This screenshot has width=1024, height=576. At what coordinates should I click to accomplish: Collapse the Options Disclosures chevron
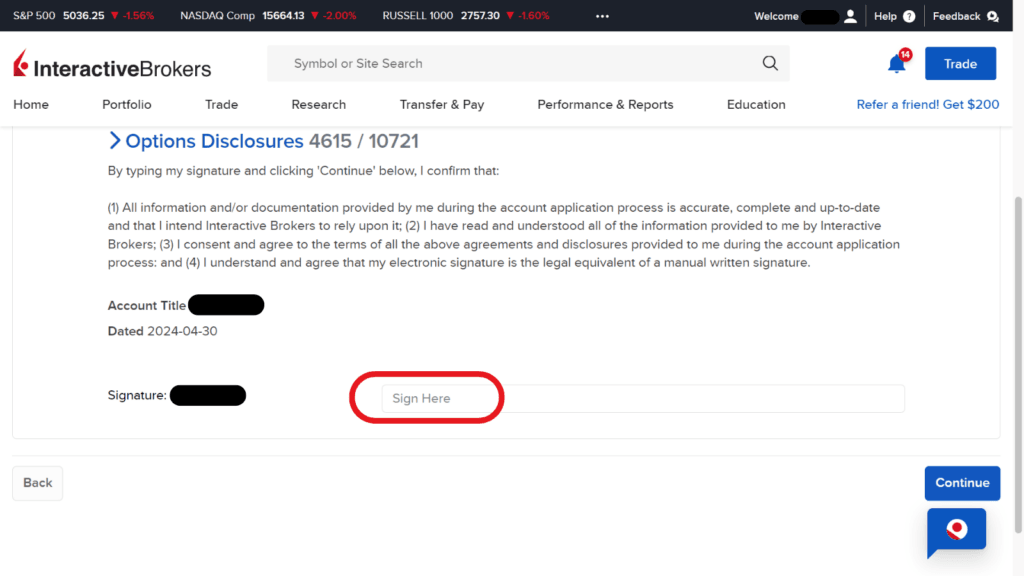tap(115, 141)
